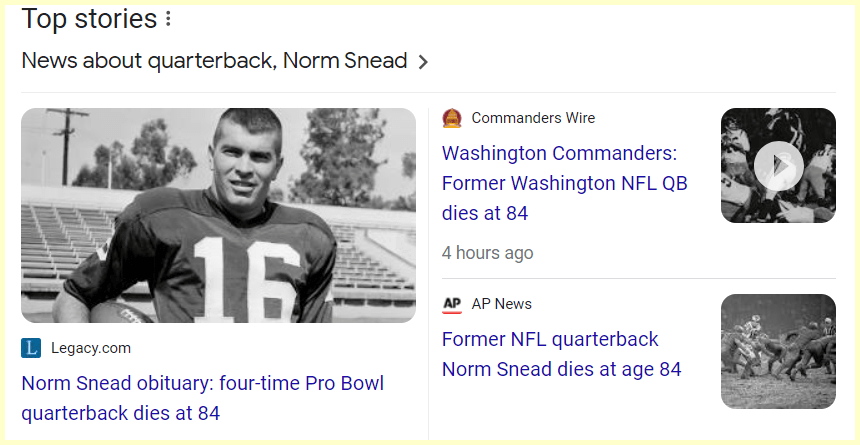860x445 pixels.
Task: Open the Legacy.com logo icon
Action: point(31,348)
